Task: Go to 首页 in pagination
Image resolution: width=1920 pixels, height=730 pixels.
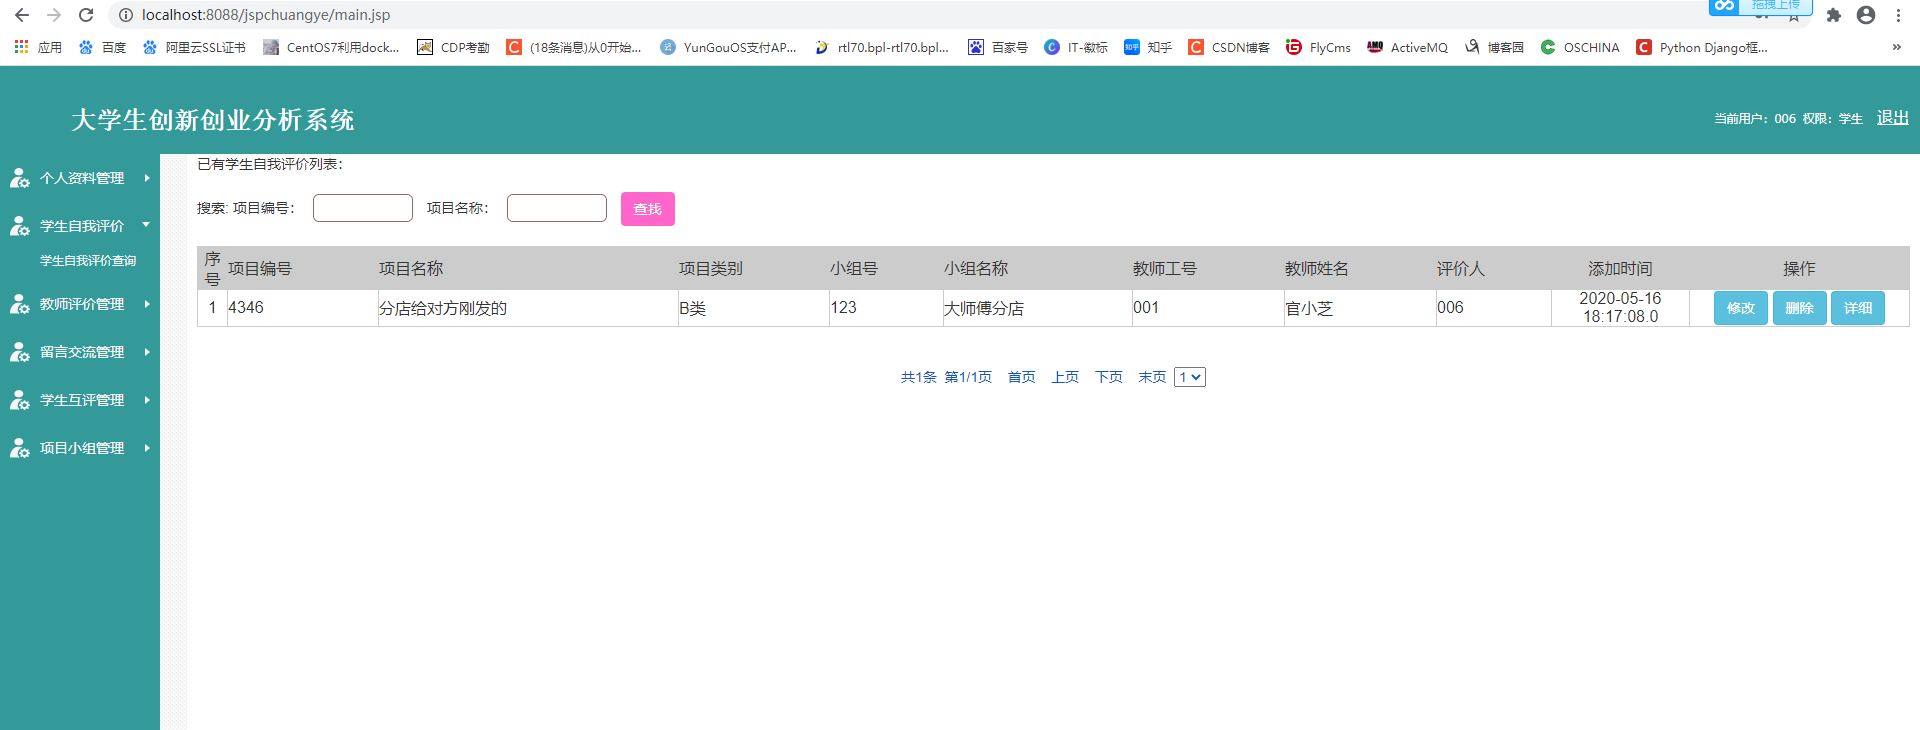Action: [1021, 377]
